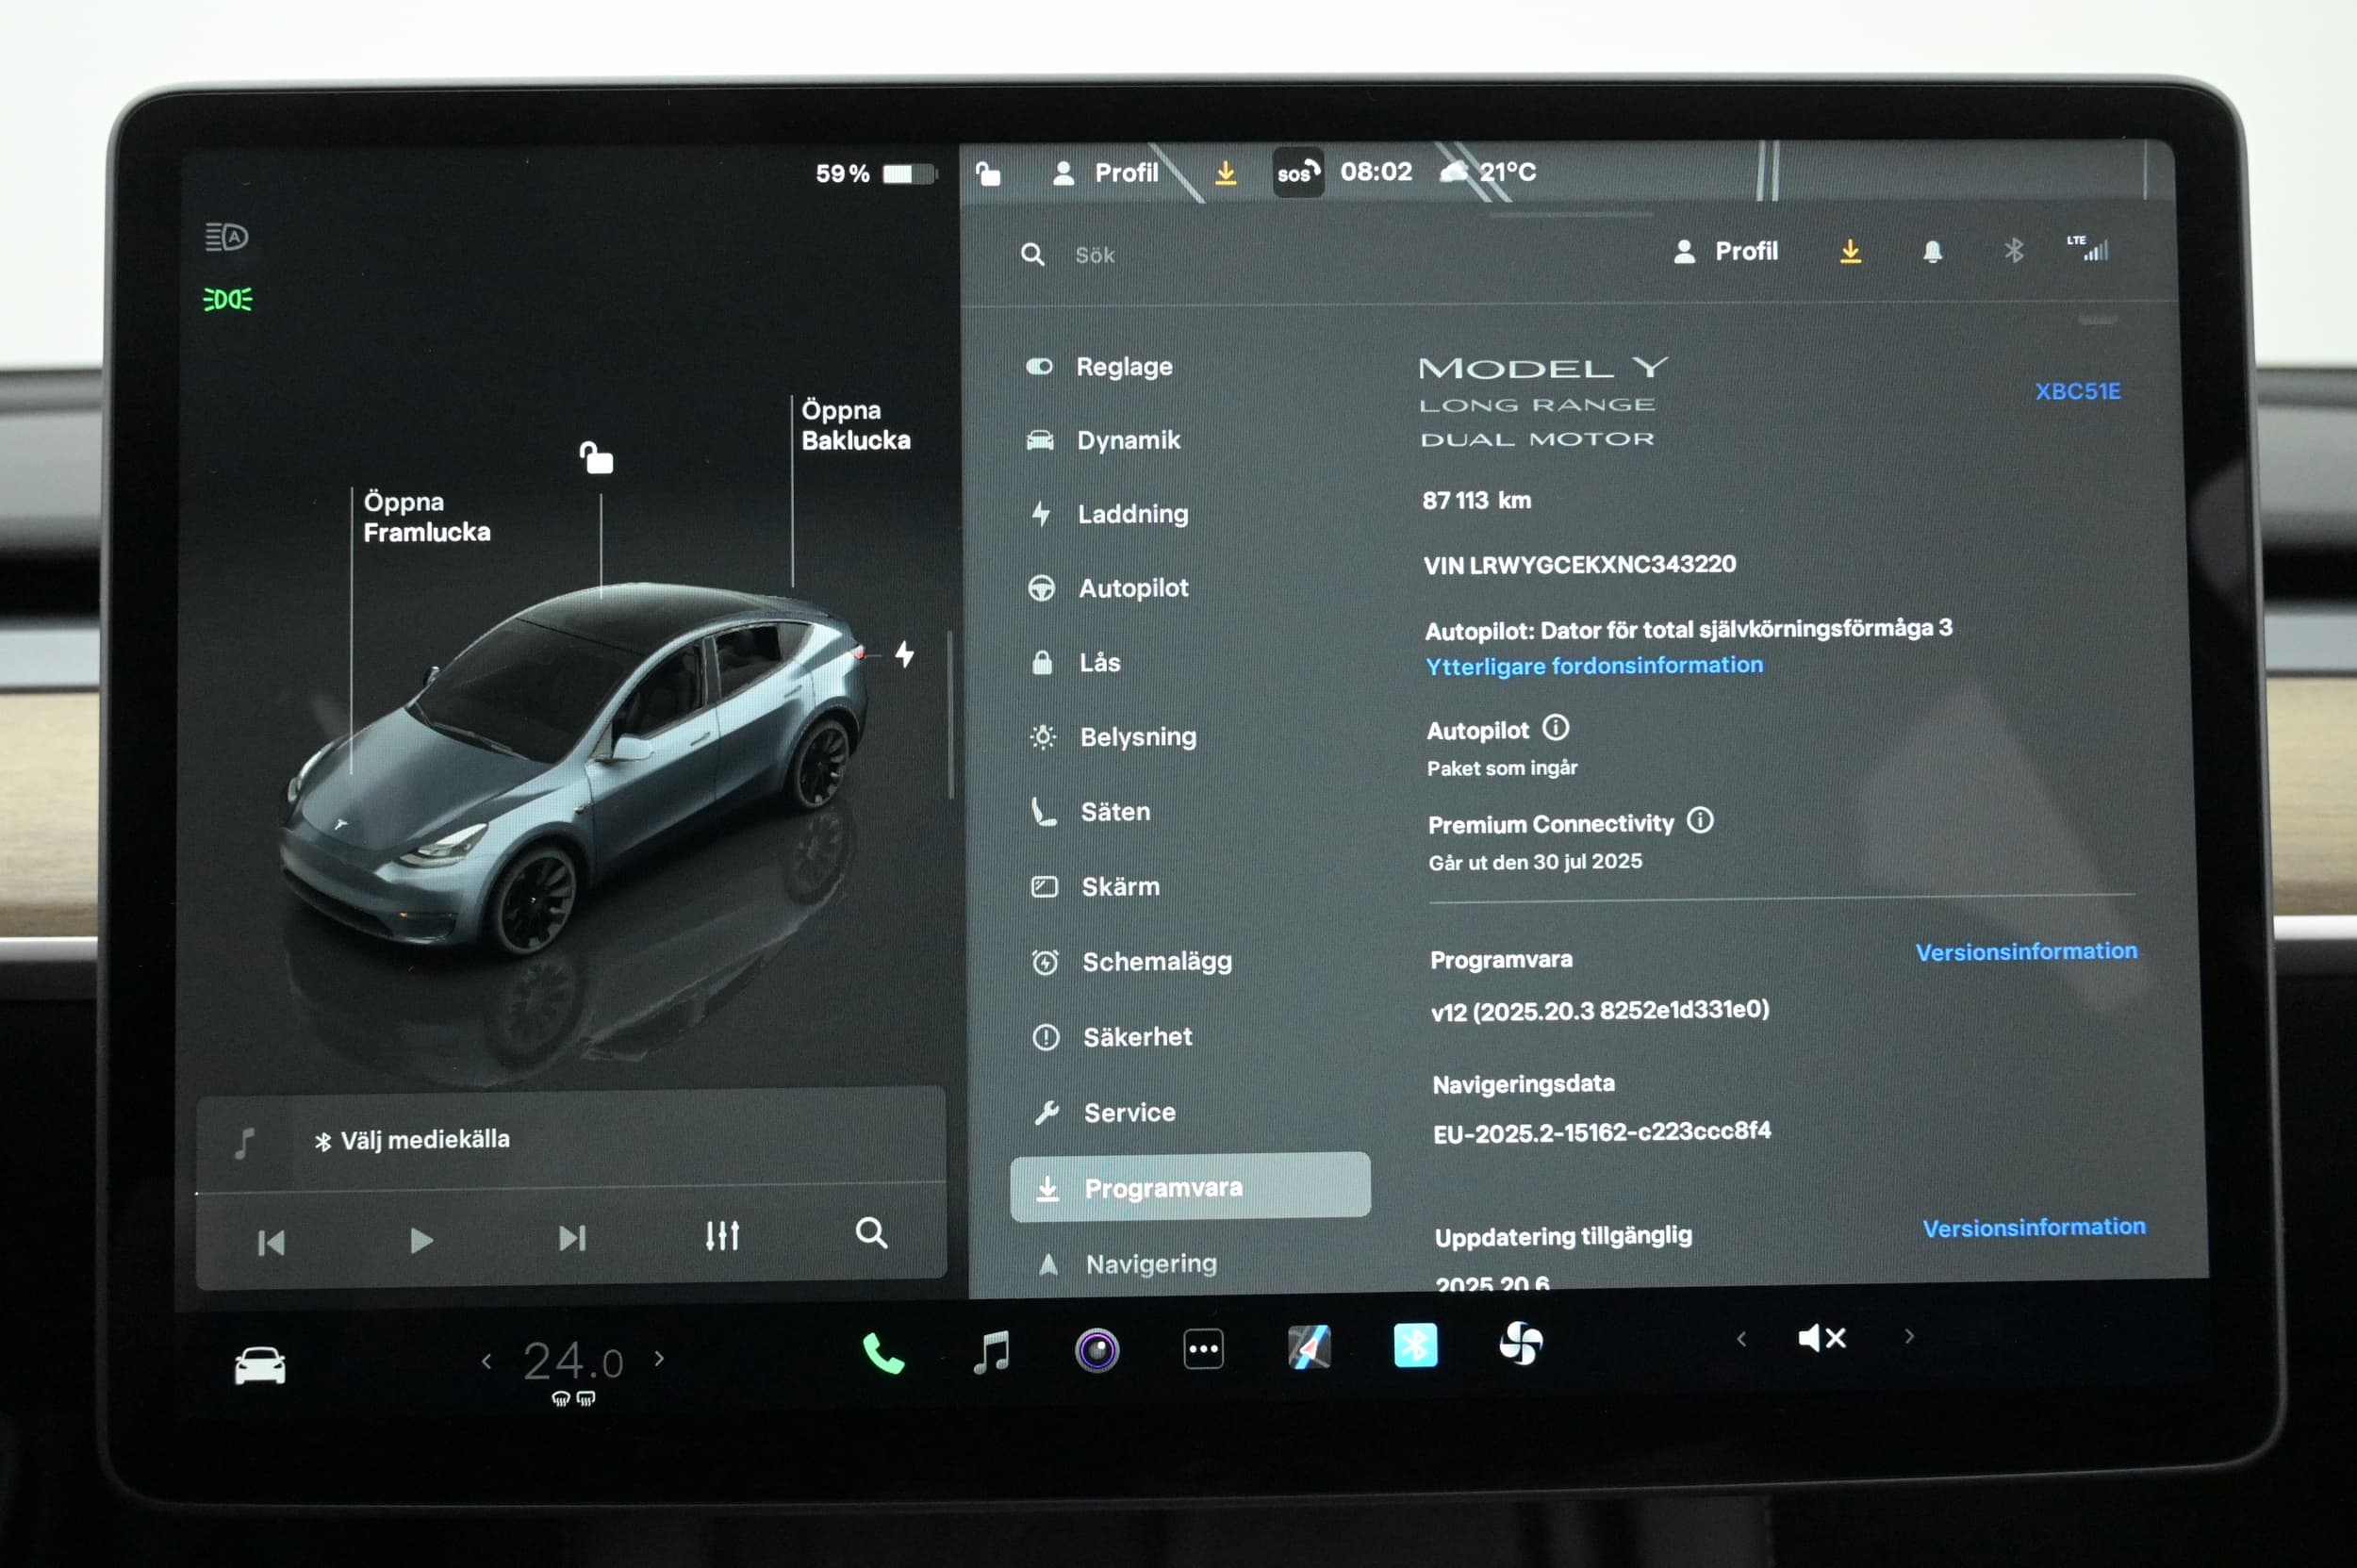Open the Belysning lighting menu

pos(1113,737)
